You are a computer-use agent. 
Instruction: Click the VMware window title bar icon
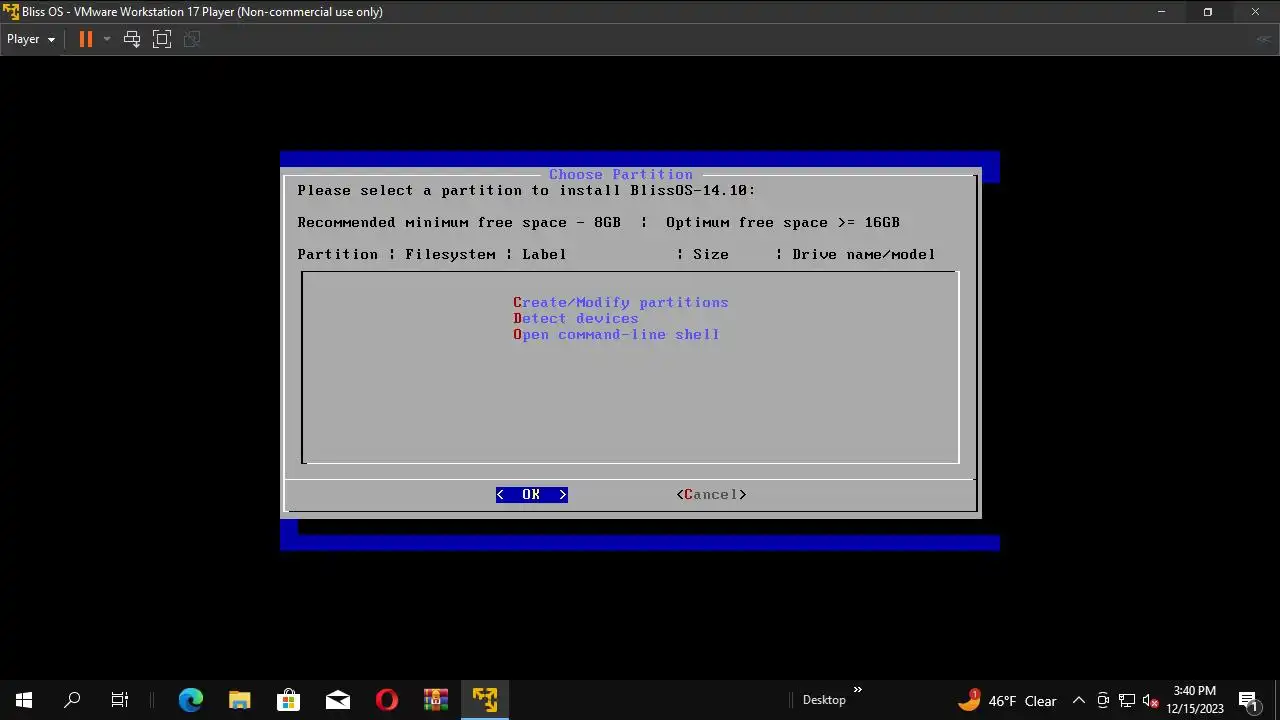pyautogui.click(x=11, y=12)
